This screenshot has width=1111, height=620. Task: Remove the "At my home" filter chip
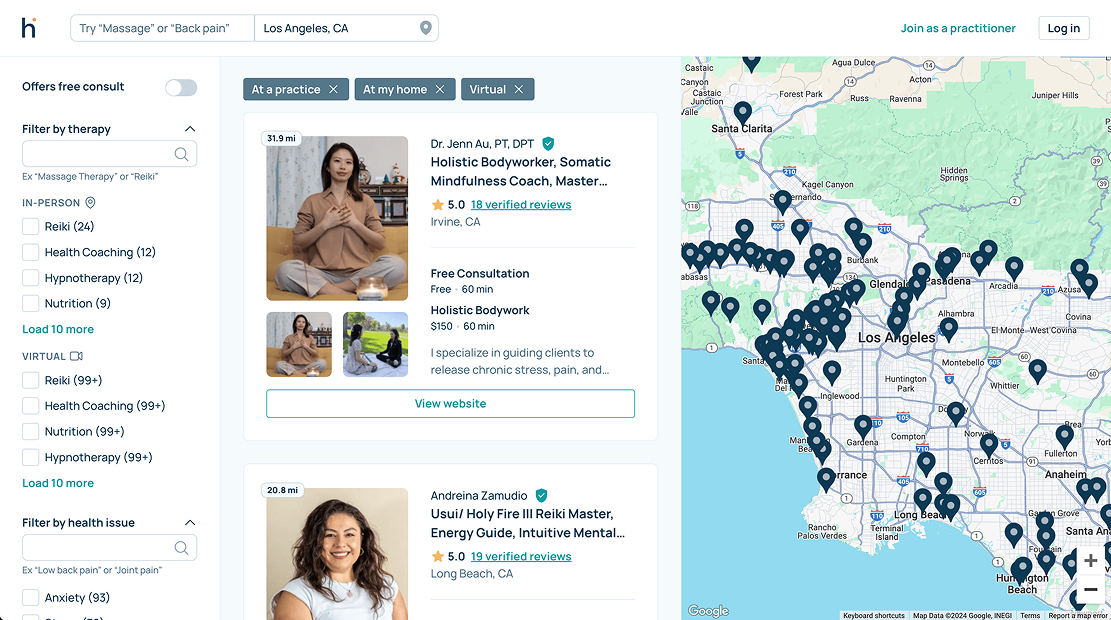(440, 89)
